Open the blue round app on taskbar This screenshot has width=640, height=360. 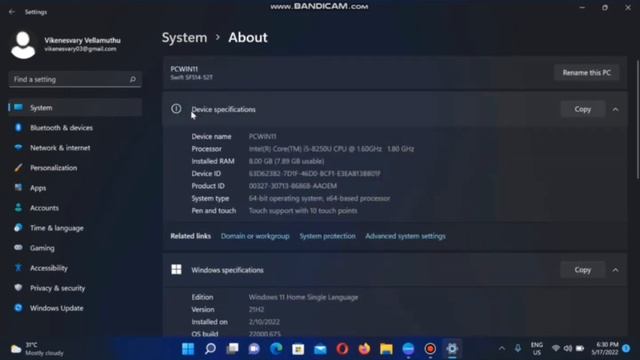click(408, 349)
